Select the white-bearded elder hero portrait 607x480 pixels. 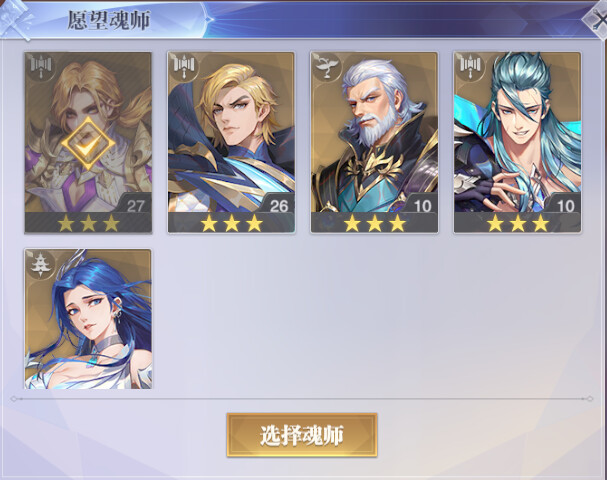pyautogui.click(x=374, y=133)
